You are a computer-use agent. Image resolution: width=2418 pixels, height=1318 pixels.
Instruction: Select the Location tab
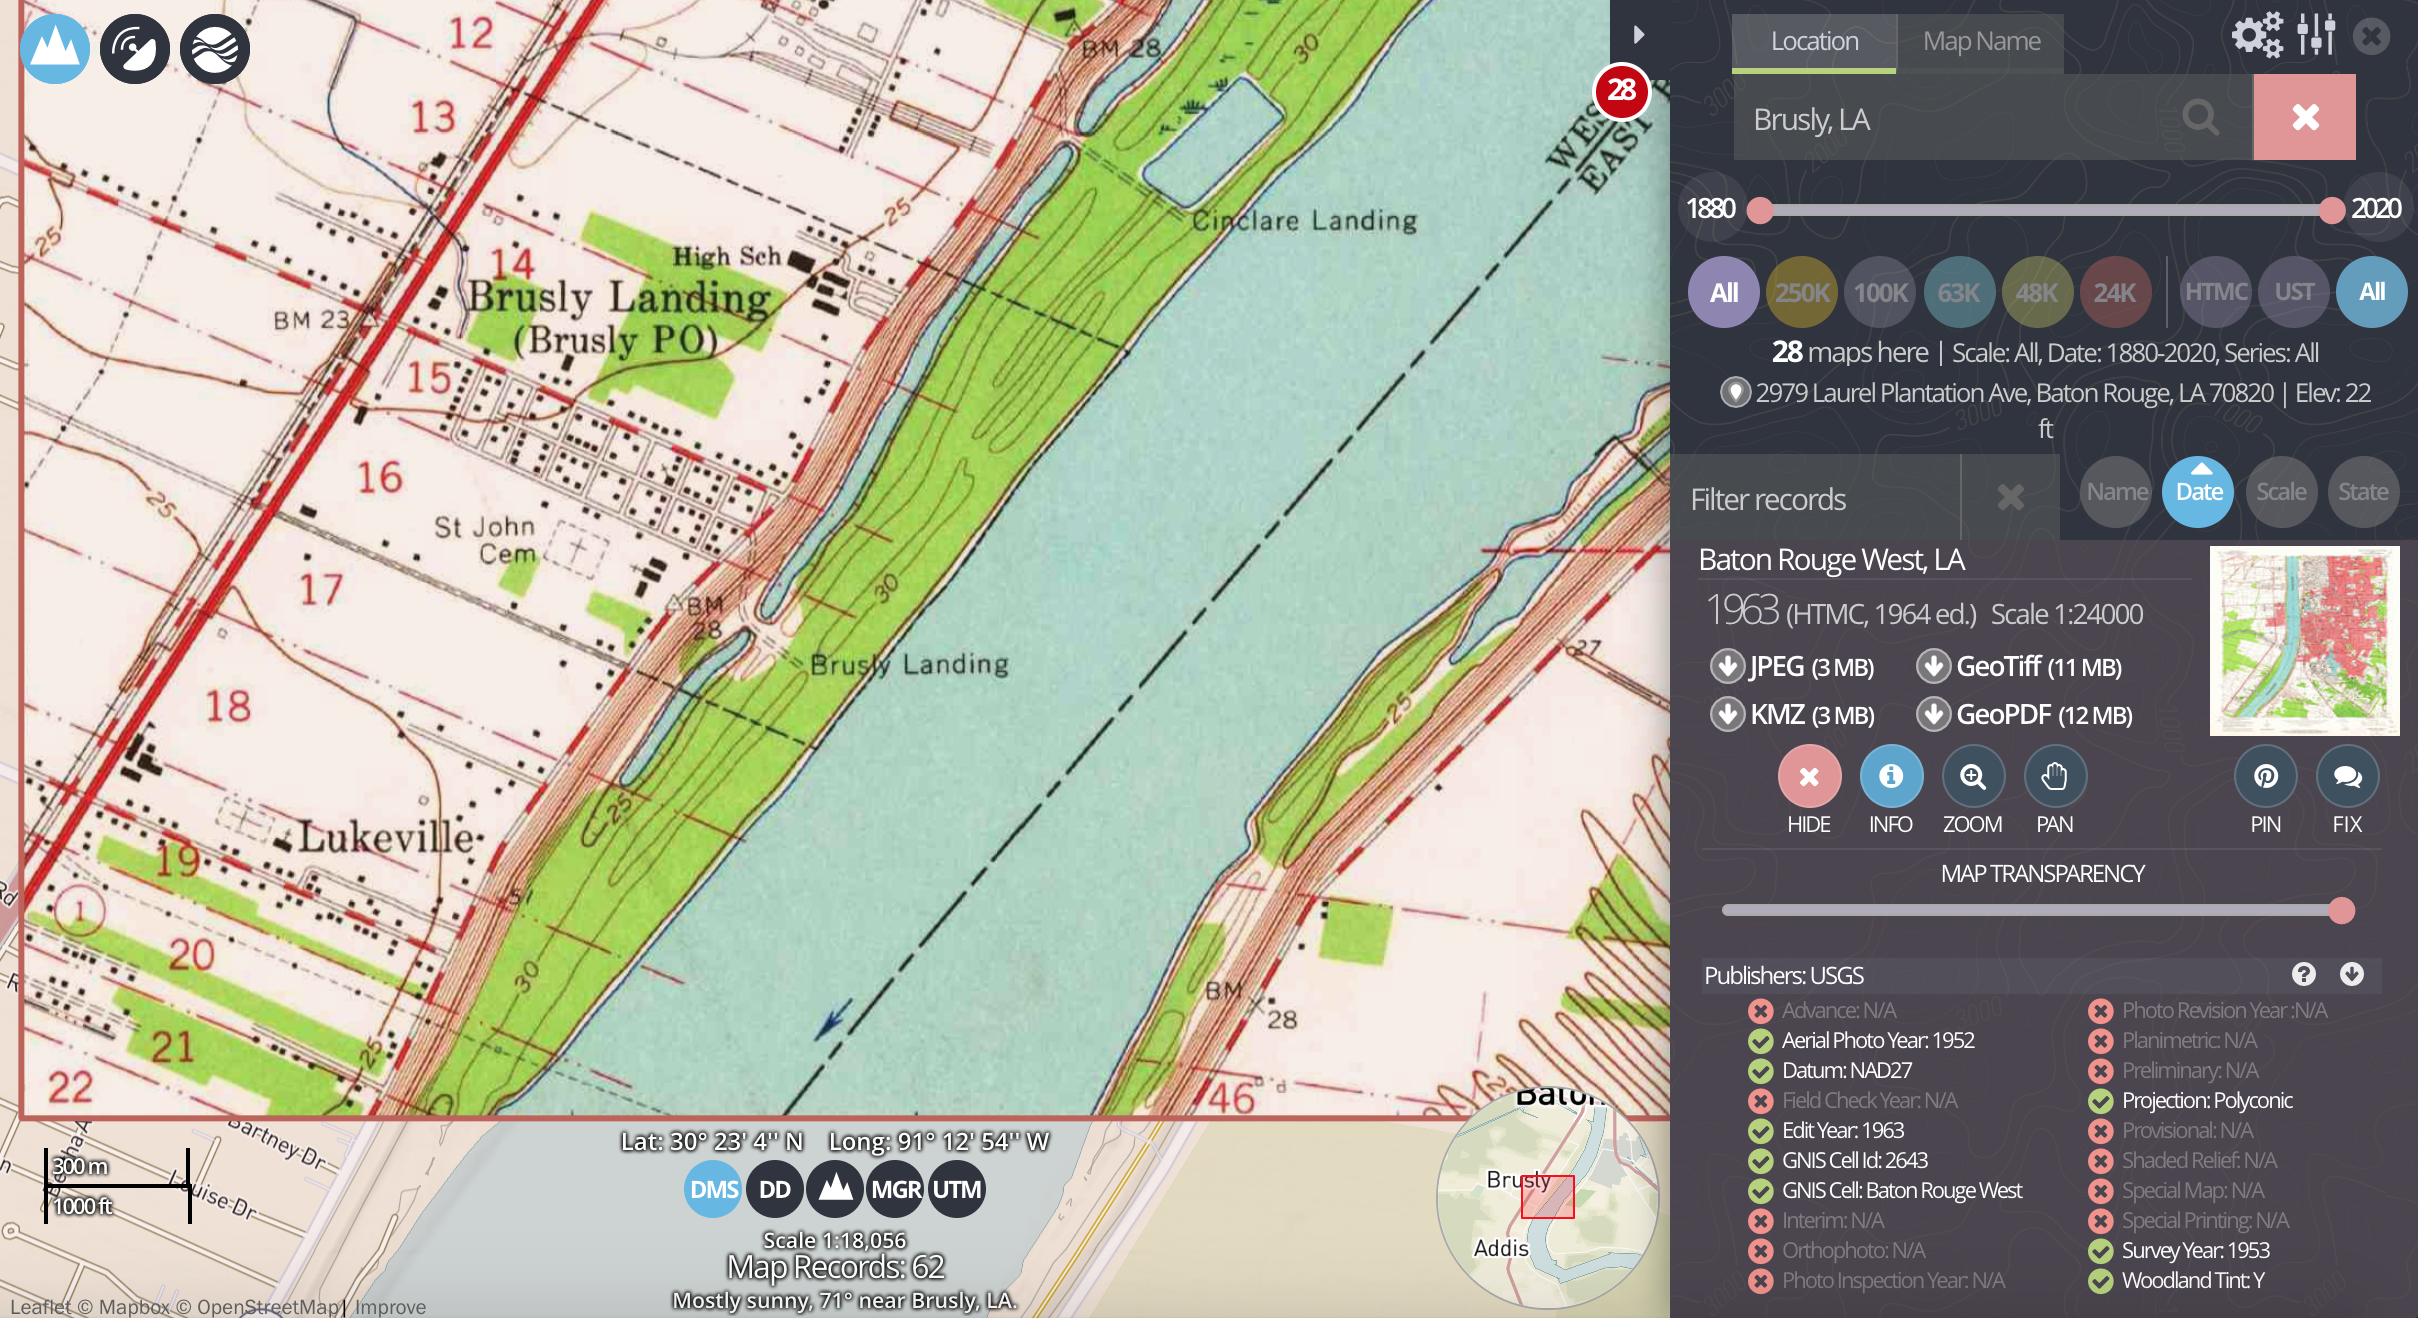pos(1814,42)
